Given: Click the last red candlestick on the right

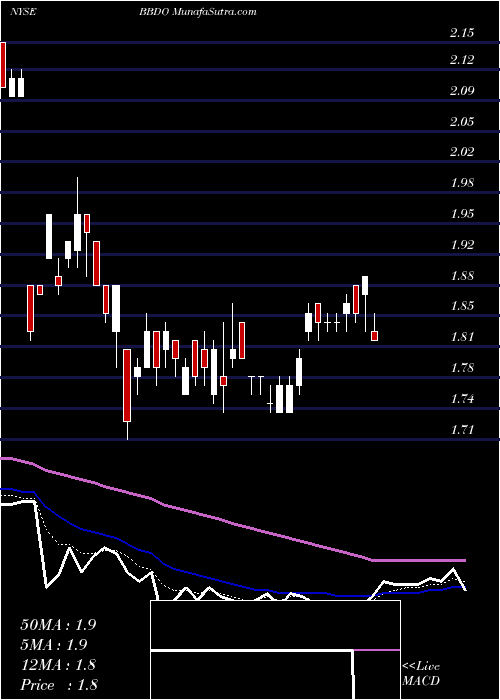Looking at the screenshot, I should 375,336.
